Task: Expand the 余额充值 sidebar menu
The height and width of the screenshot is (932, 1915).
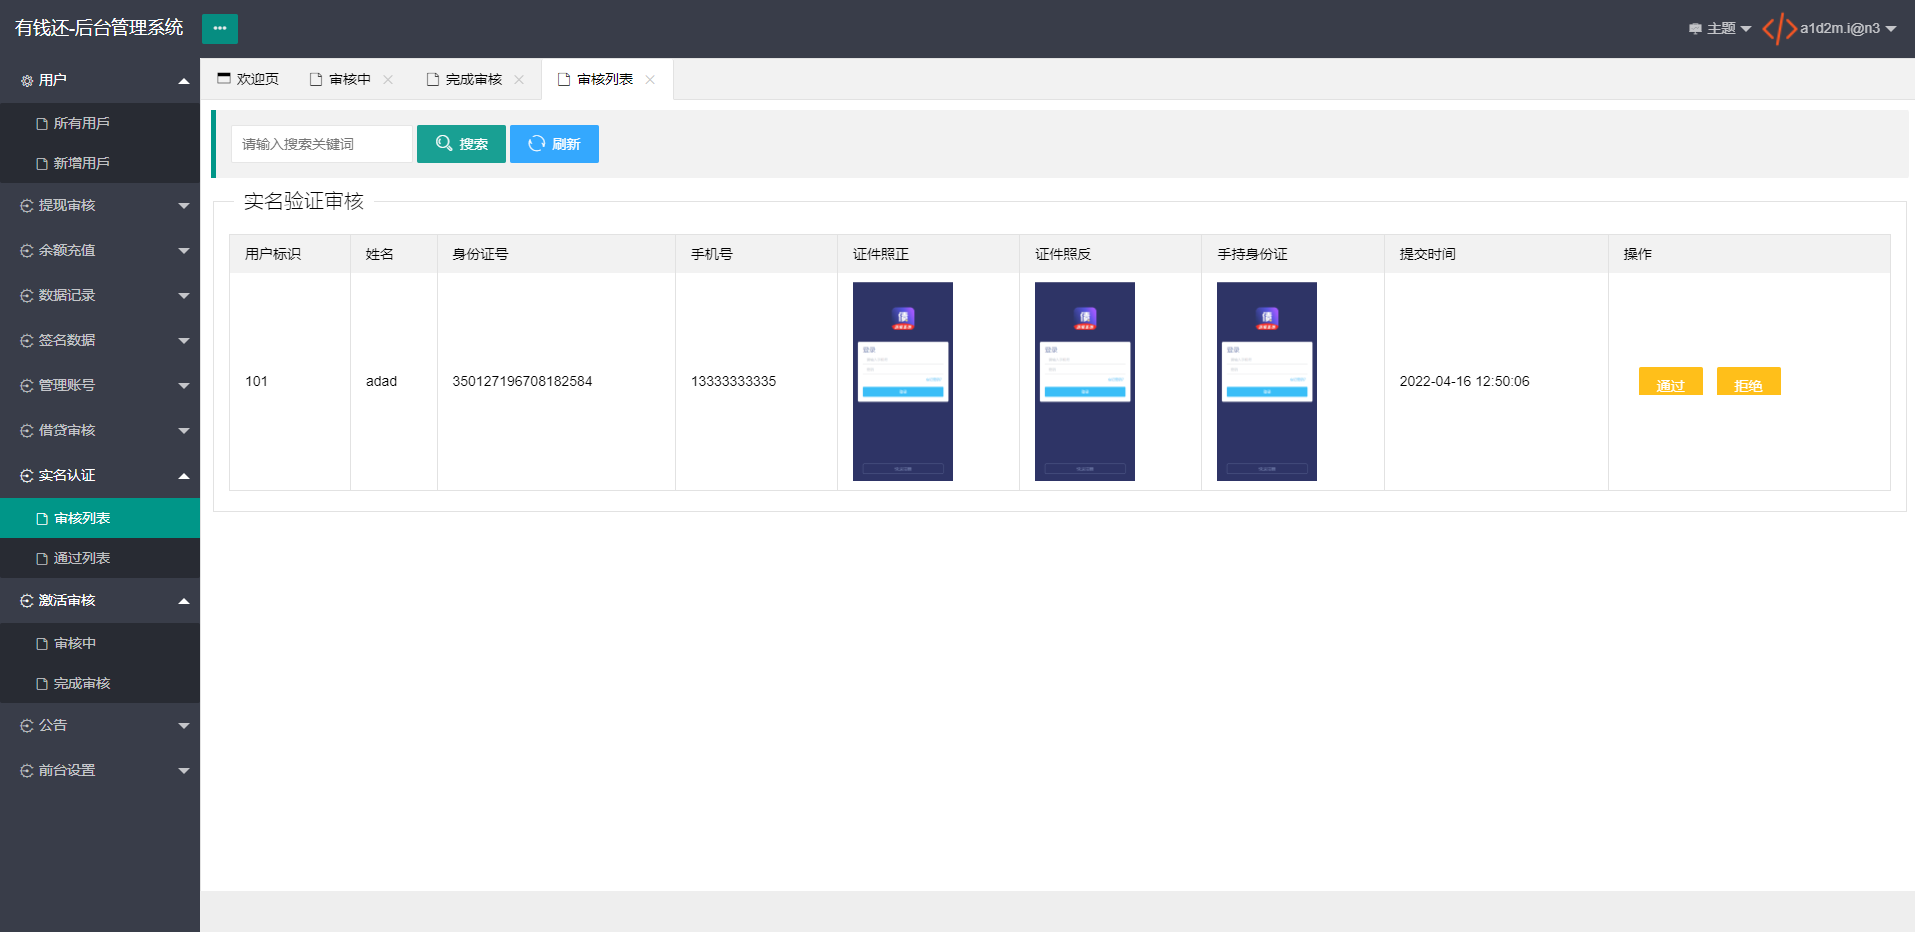Action: coord(100,250)
